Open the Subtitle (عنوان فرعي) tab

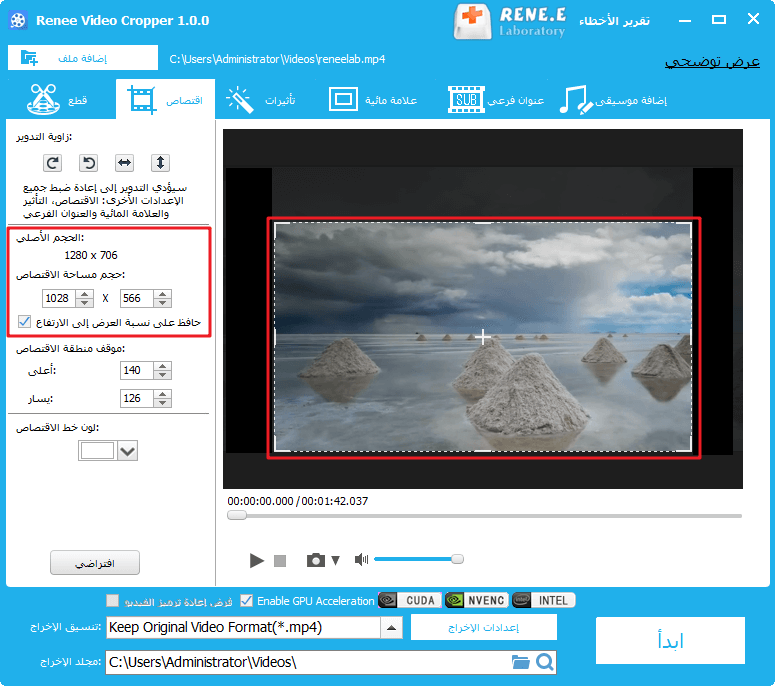(496, 100)
